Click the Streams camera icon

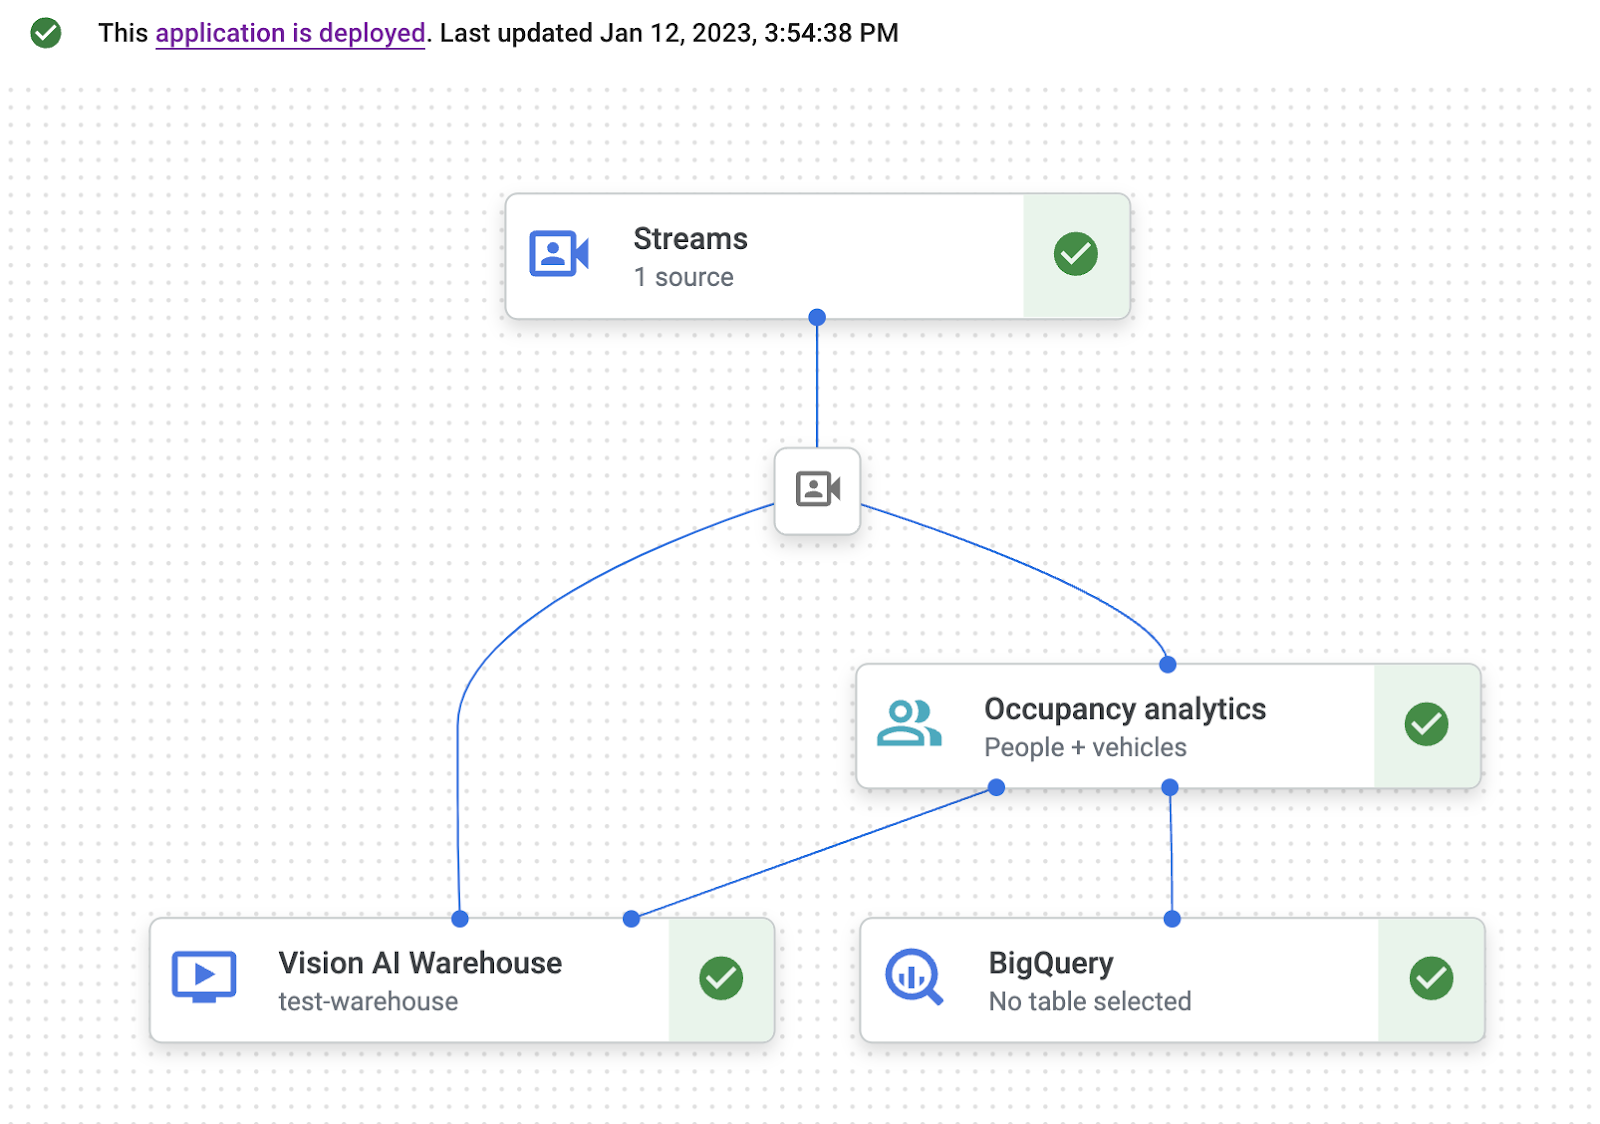tap(559, 255)
